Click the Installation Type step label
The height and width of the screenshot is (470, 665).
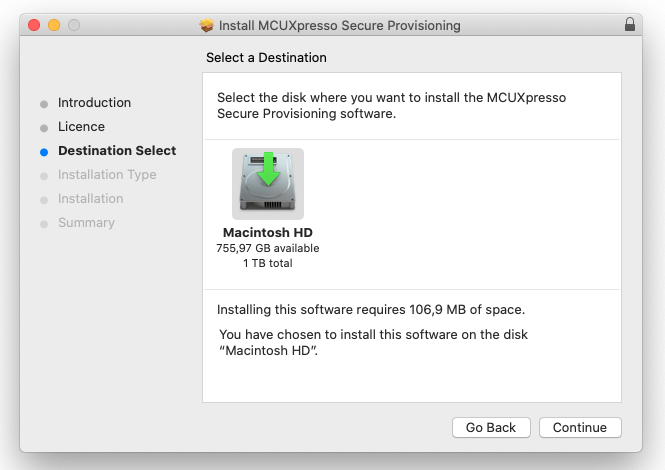click(107, 175)
